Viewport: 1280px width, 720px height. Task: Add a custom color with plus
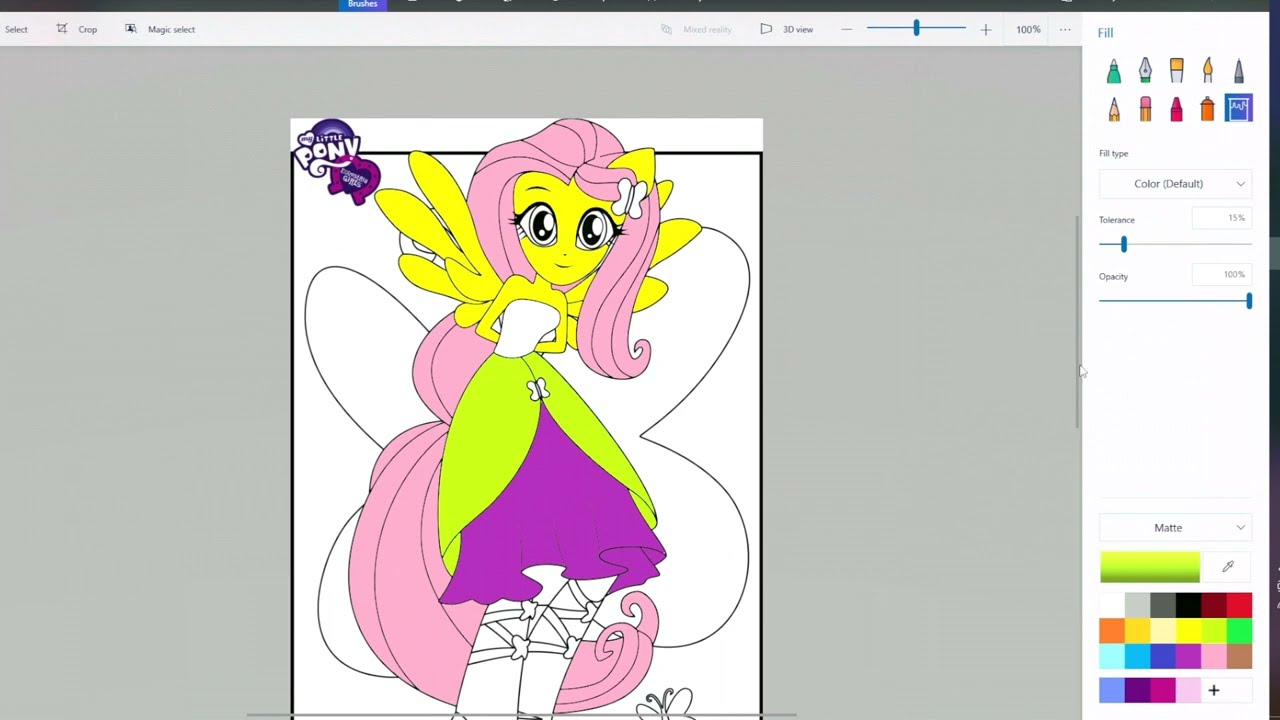pyautogui.click(x=1214, y=690)
